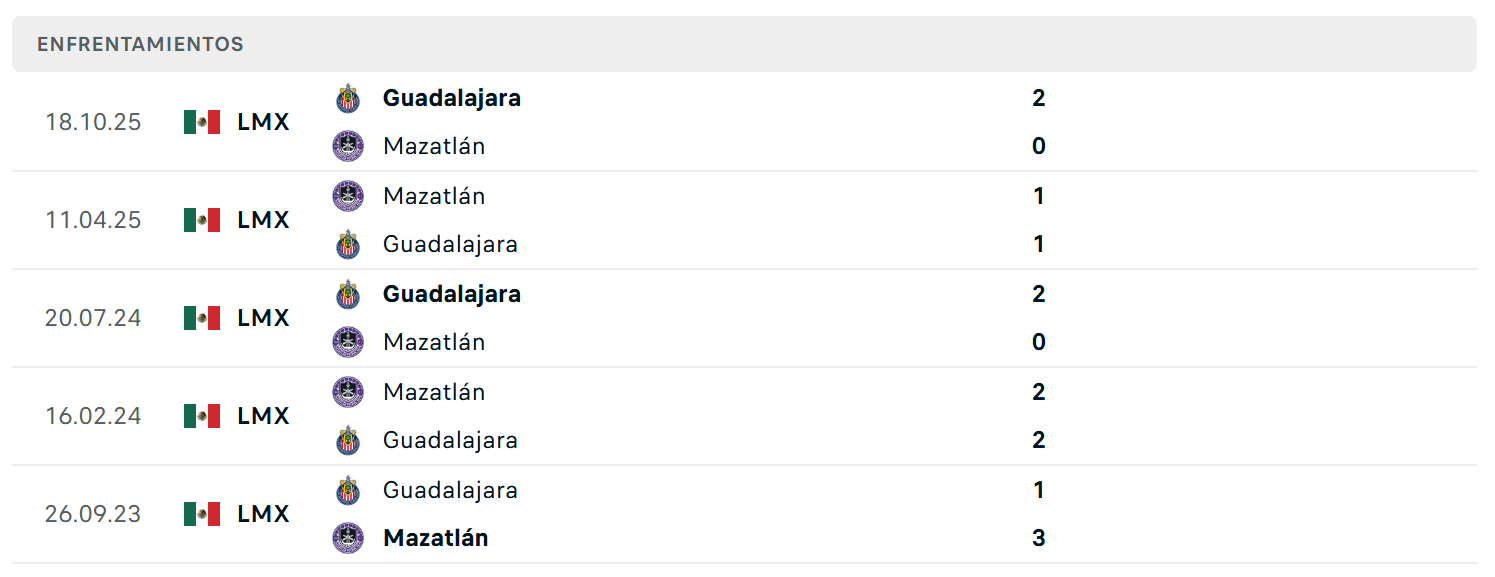Open LMX league link for 26.09.23
The width and height of the screenshot is (1495, 577).
264,514
